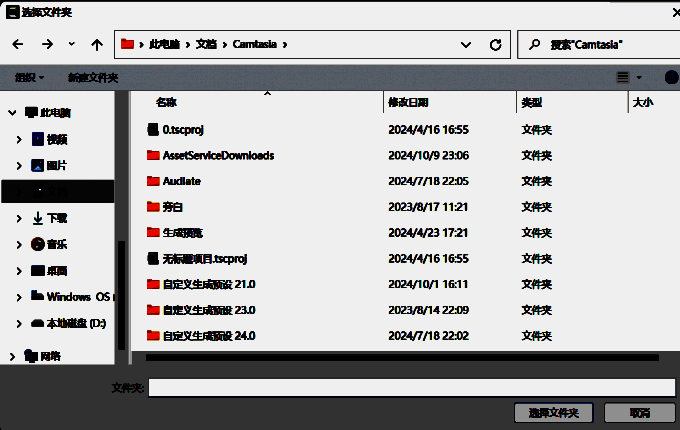Click the Back navigation arrow
Viewport: 680px width, 430px height.
[x=17, y=44]
